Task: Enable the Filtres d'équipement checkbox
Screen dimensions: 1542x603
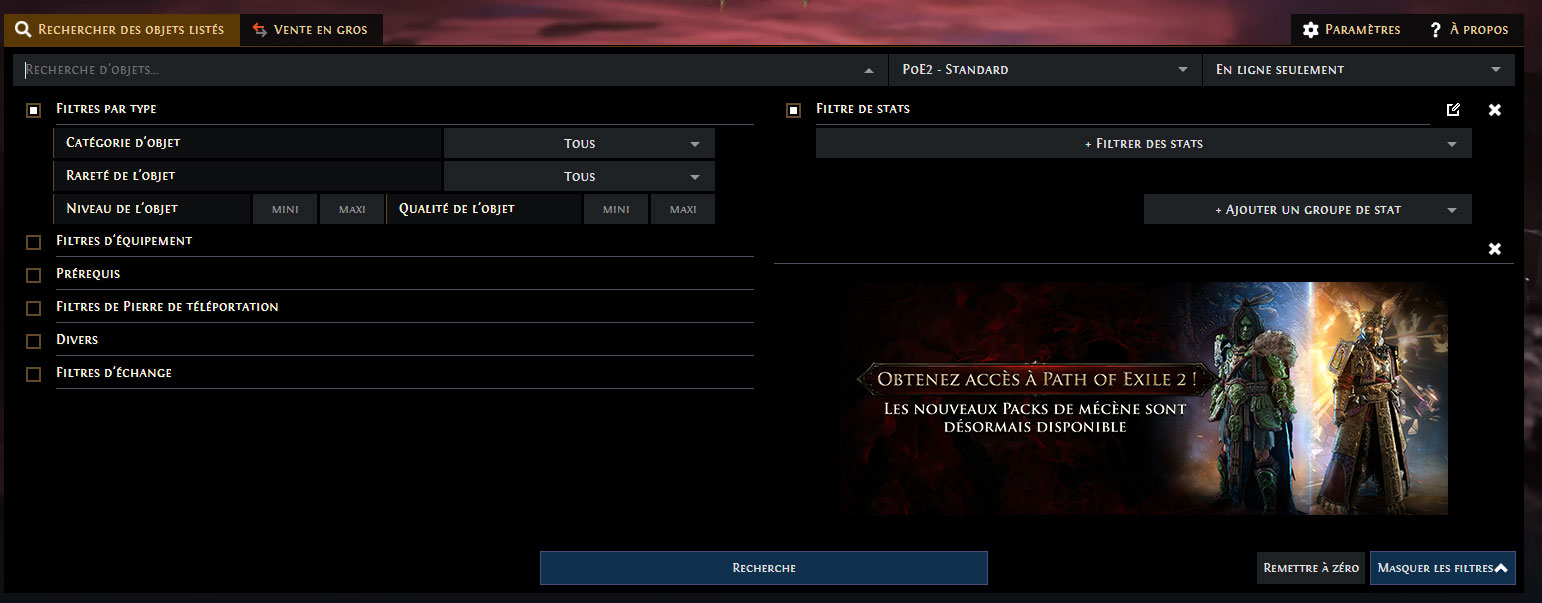Action: [x=34, y=242]
